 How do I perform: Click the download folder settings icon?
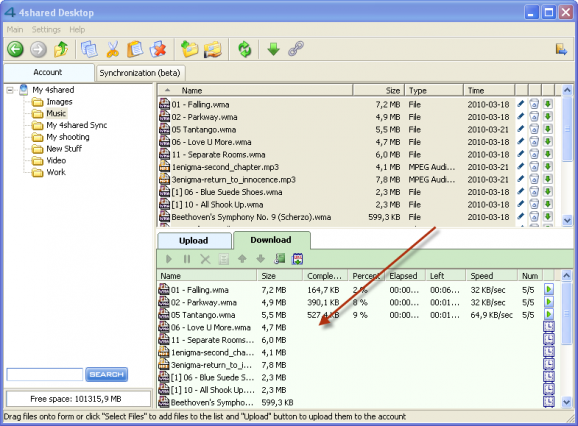coord(280,259)
